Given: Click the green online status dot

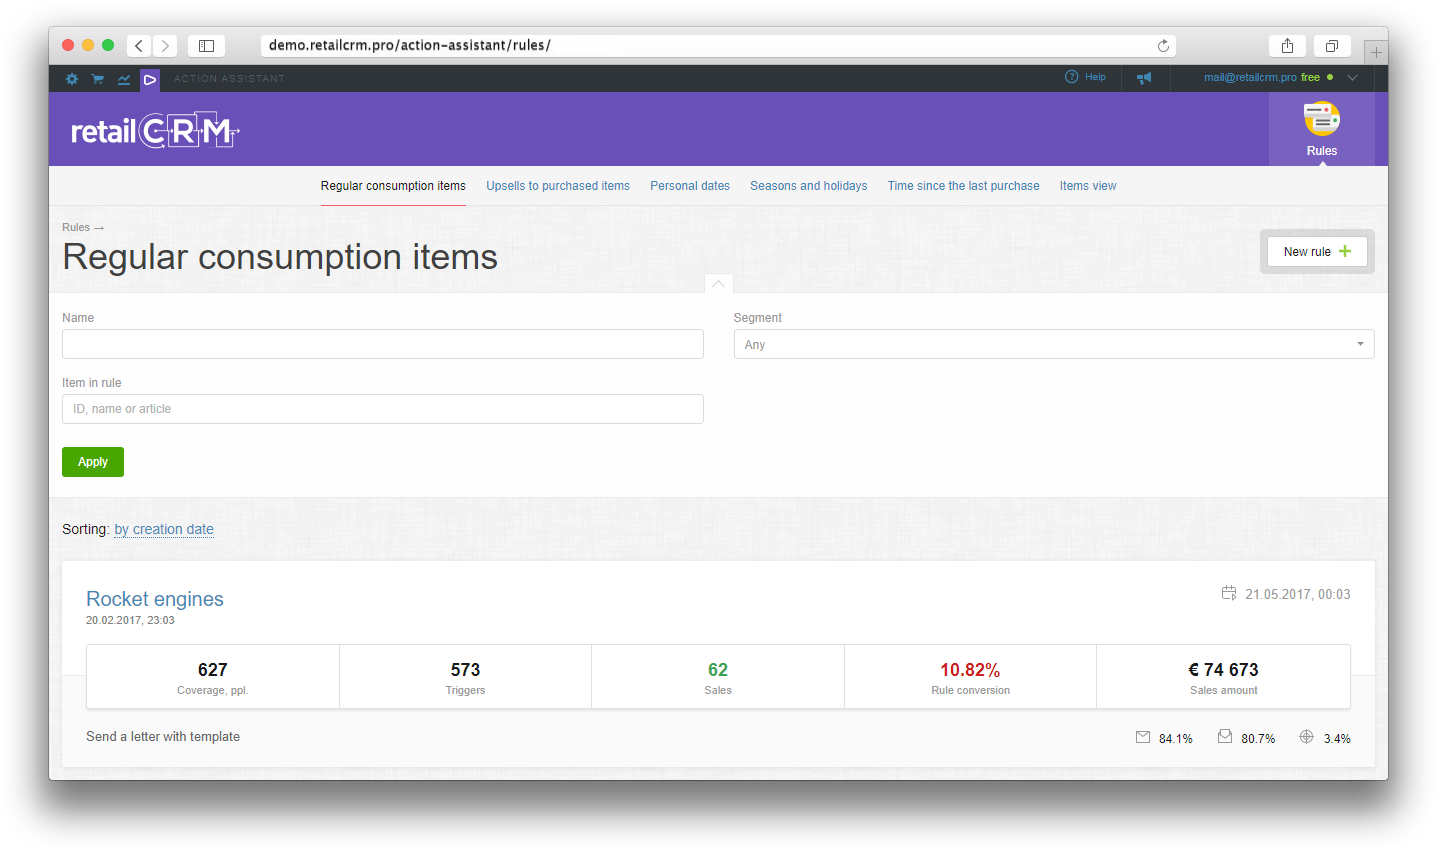Looking at the screenshot, I should click(x=1330, y=77).
